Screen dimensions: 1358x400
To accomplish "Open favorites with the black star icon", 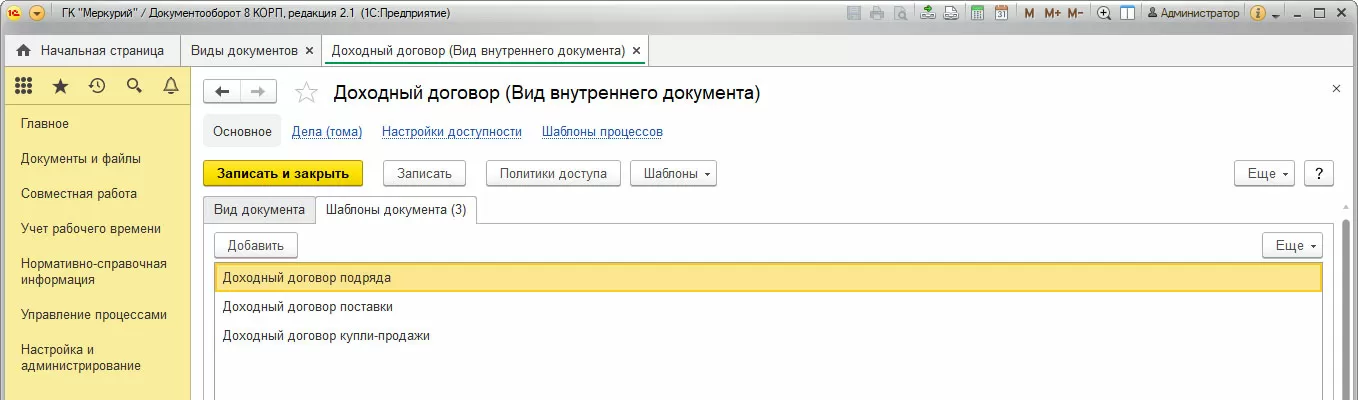I will [60, 87].
